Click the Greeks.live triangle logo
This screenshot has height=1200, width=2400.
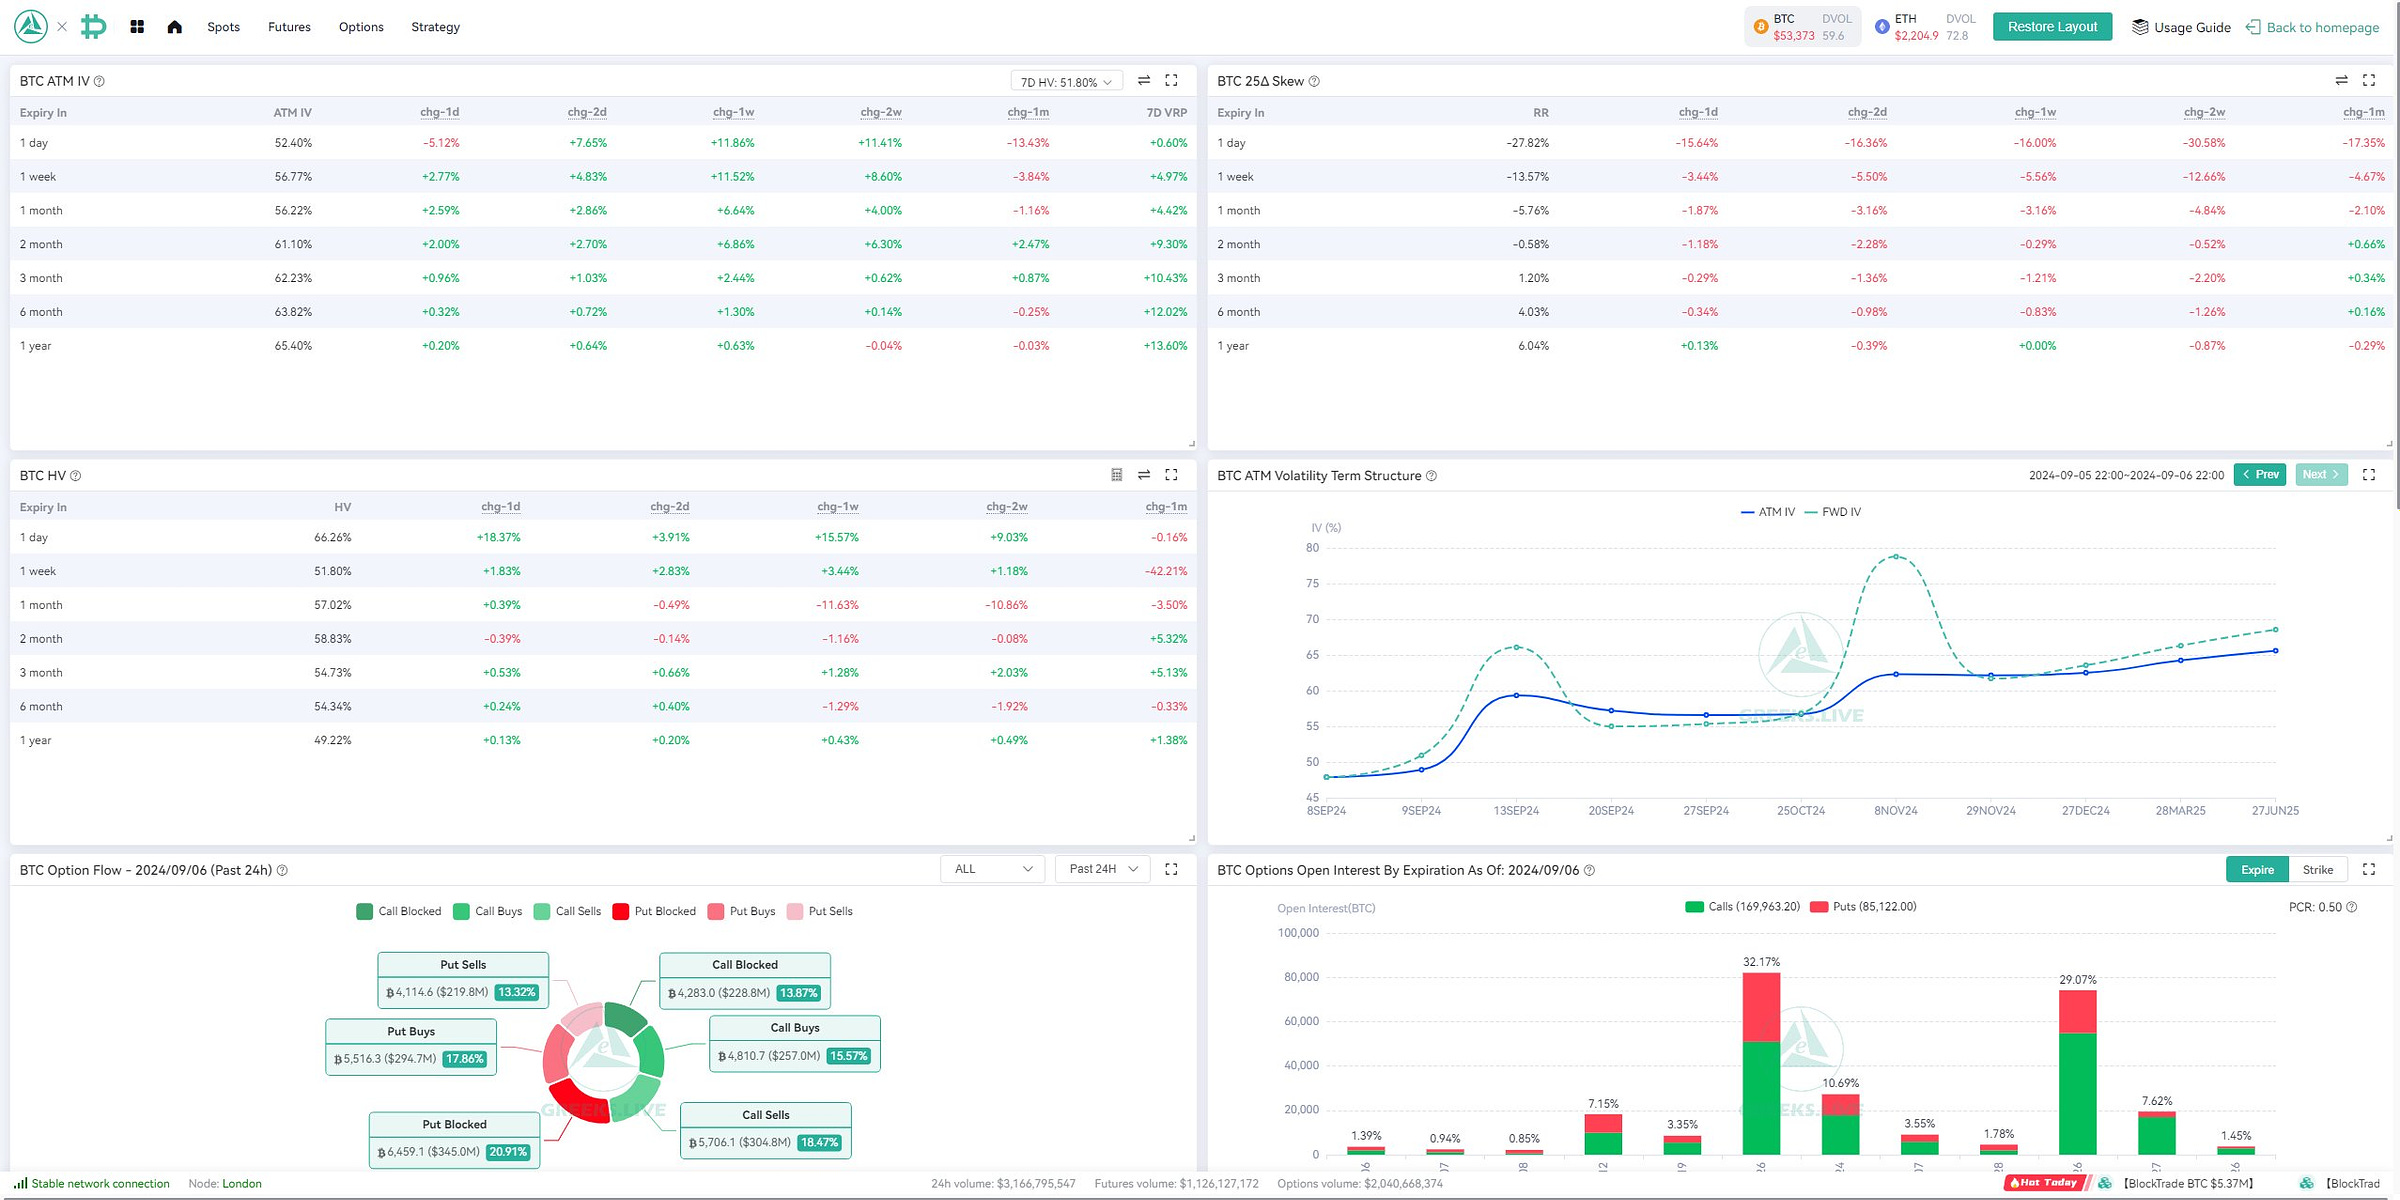31,27
